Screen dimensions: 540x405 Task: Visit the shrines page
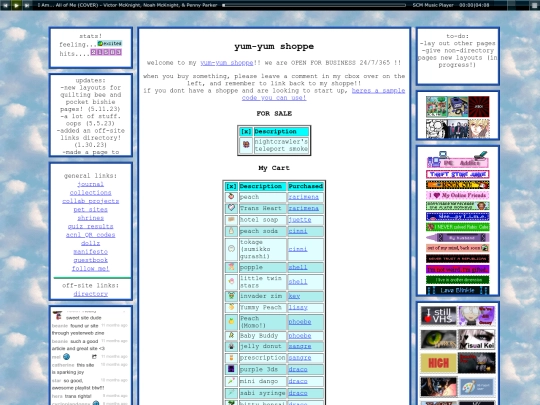click(x=91, y=218)
